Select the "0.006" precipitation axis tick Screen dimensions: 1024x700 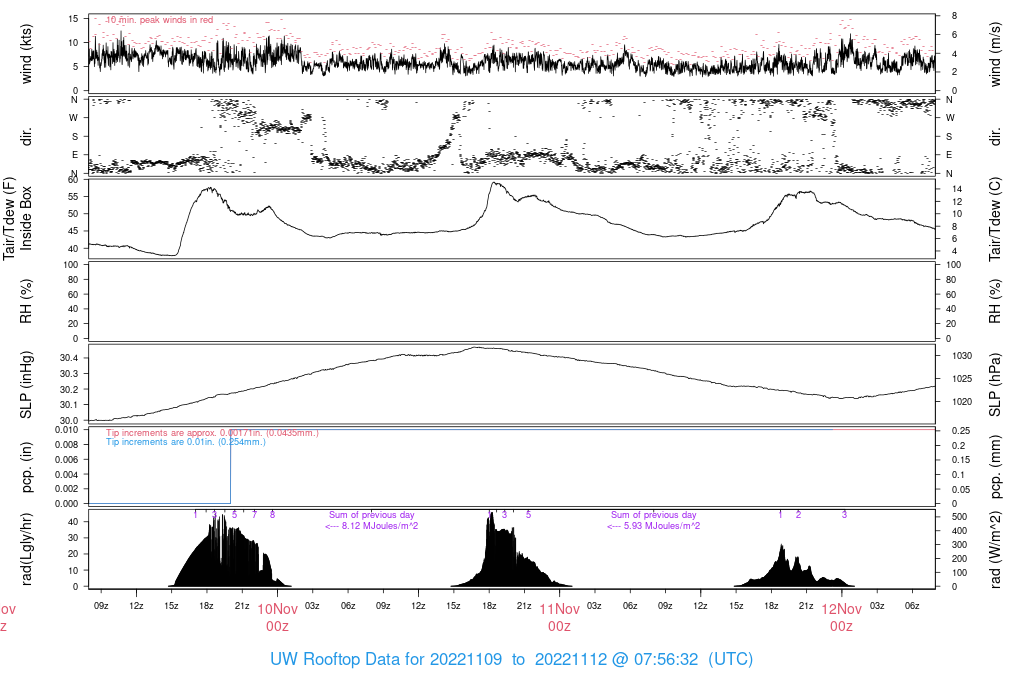point(67,460)
